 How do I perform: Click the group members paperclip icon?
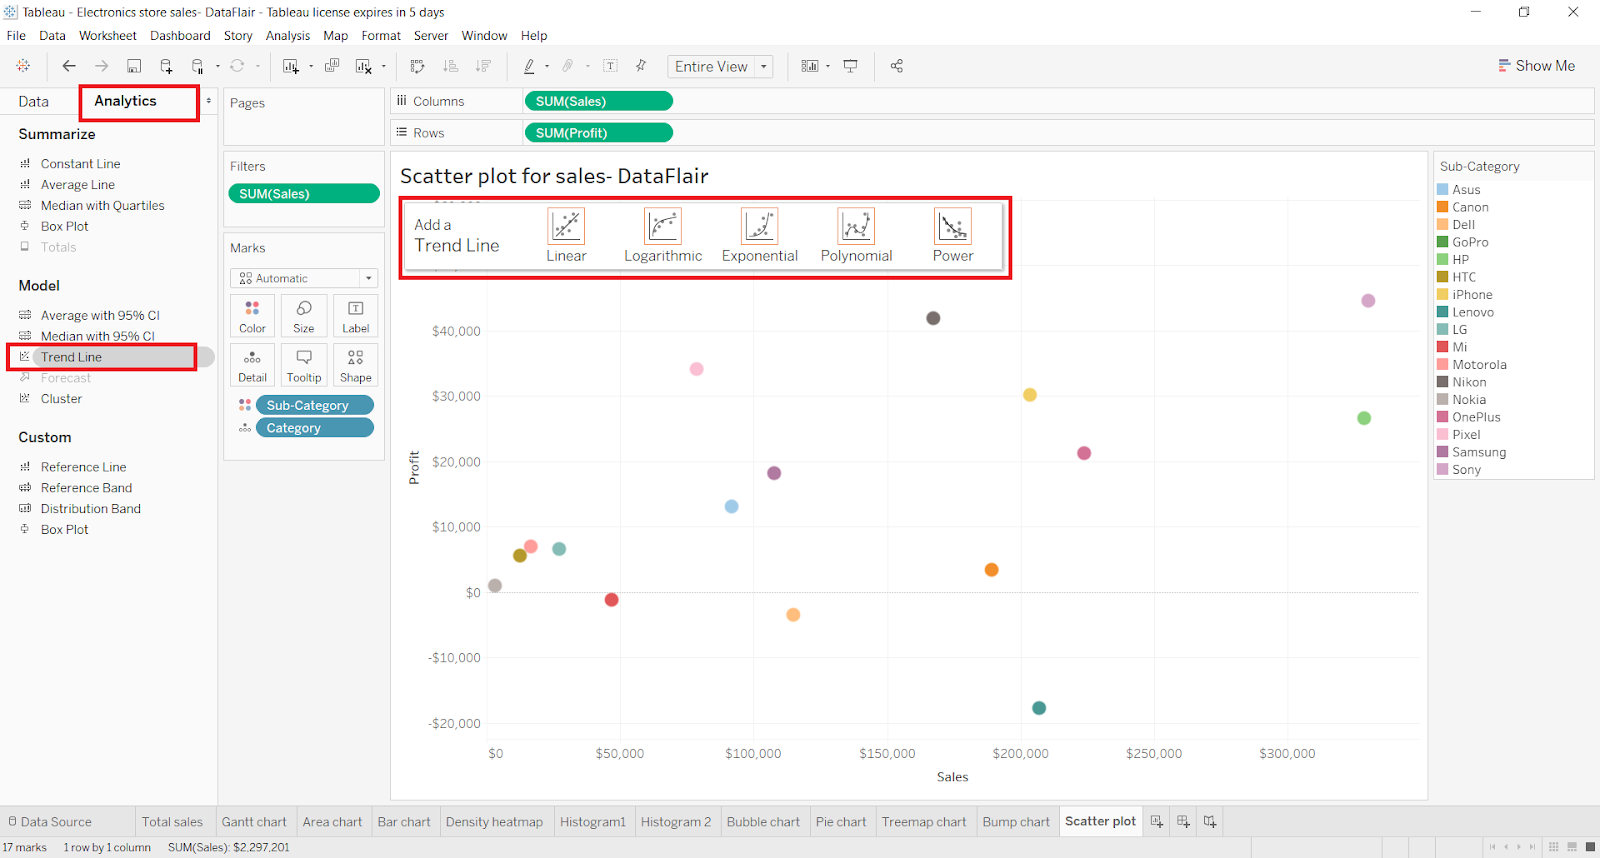[x=568, y=66]
